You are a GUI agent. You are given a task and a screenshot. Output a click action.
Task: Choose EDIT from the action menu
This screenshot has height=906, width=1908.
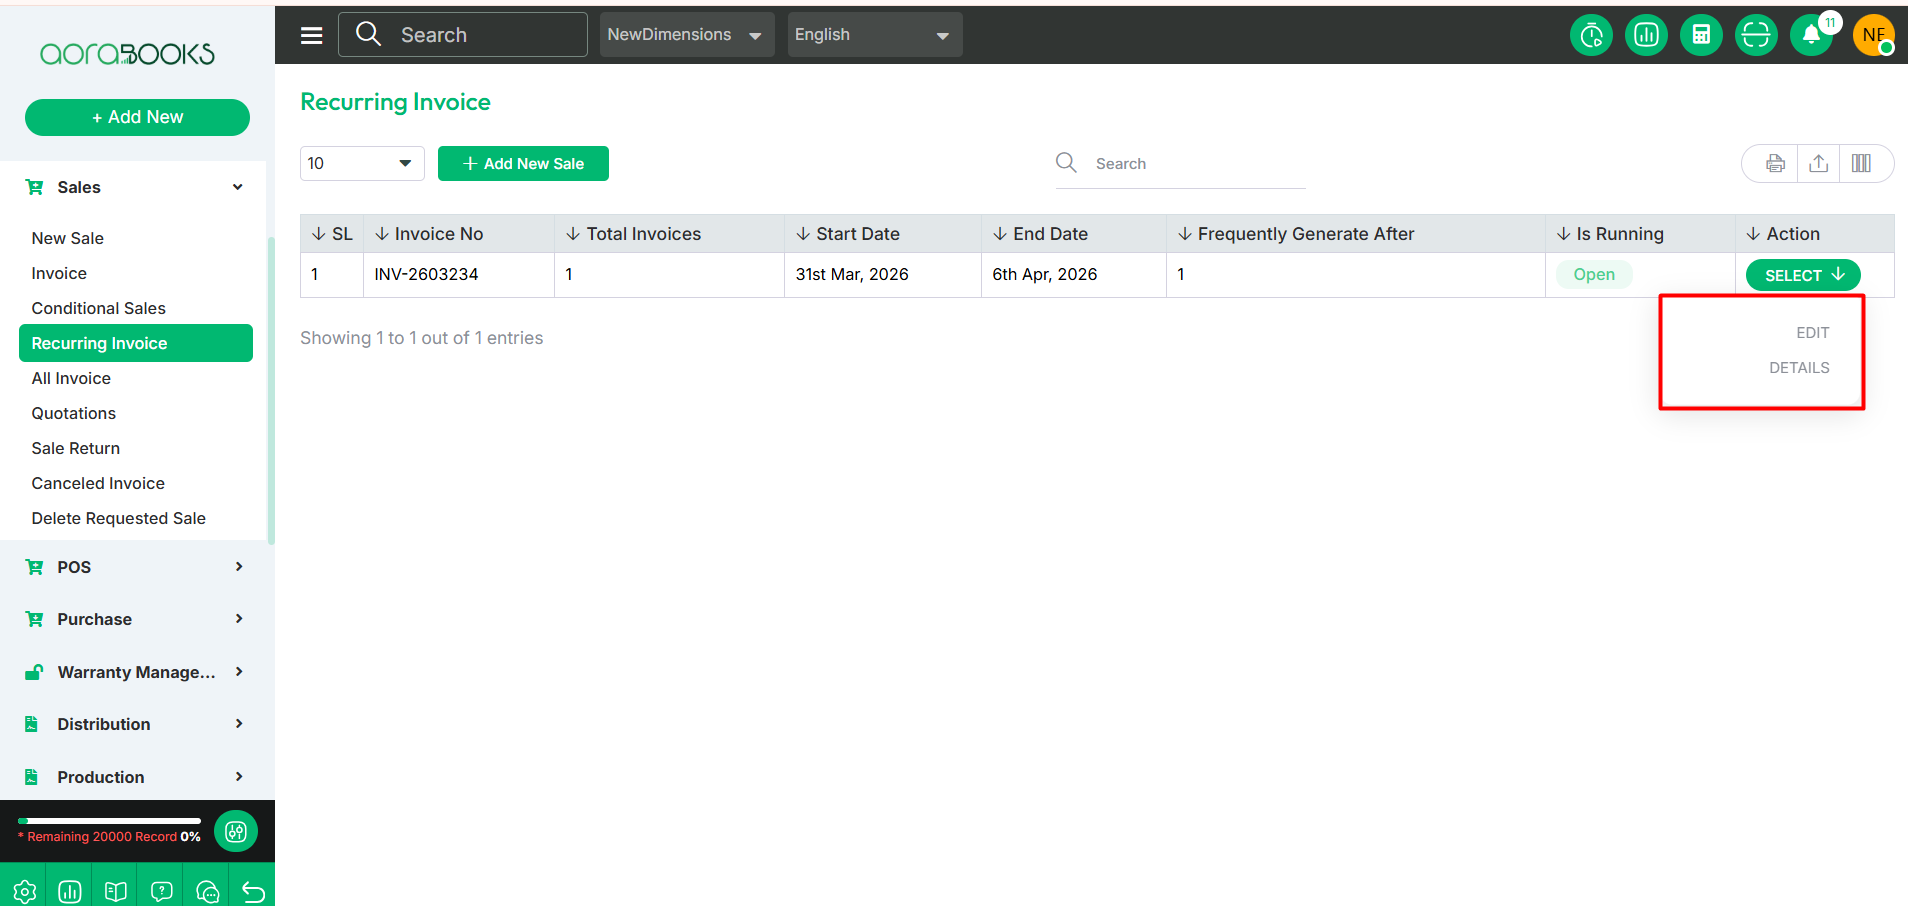click(x=1812, y=333)
